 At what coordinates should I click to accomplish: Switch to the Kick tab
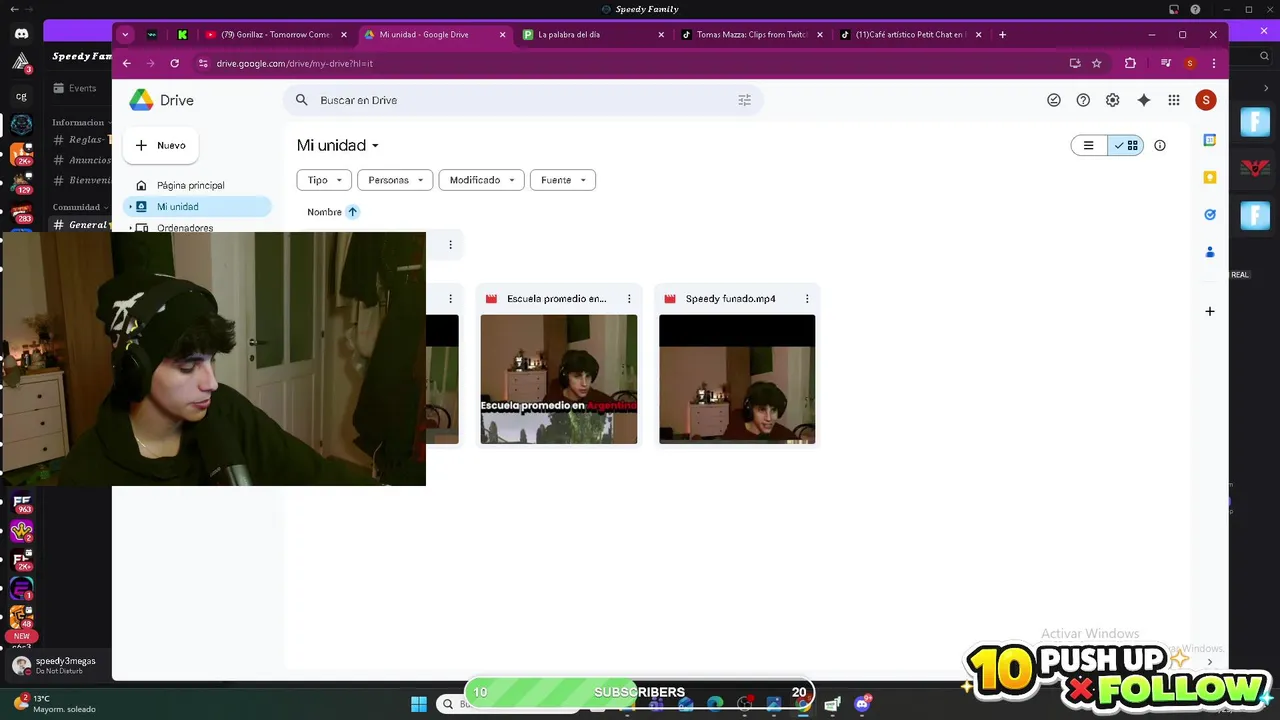click(182, 34)
